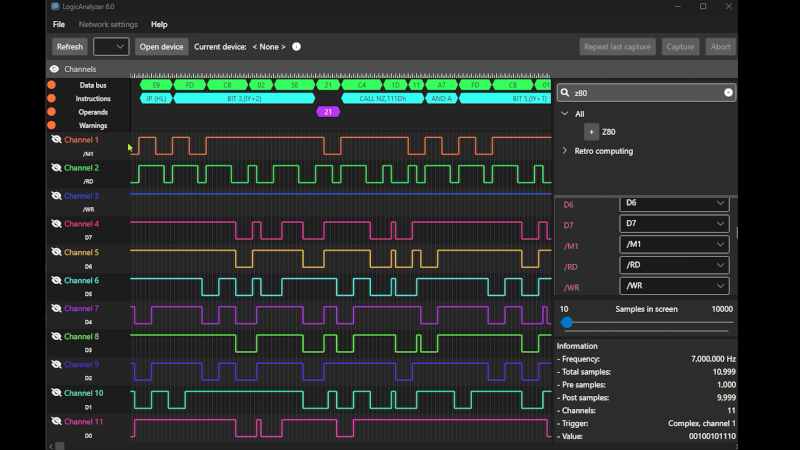
Task: Click the orange dot beside Data bus
Action: (51, 85)
